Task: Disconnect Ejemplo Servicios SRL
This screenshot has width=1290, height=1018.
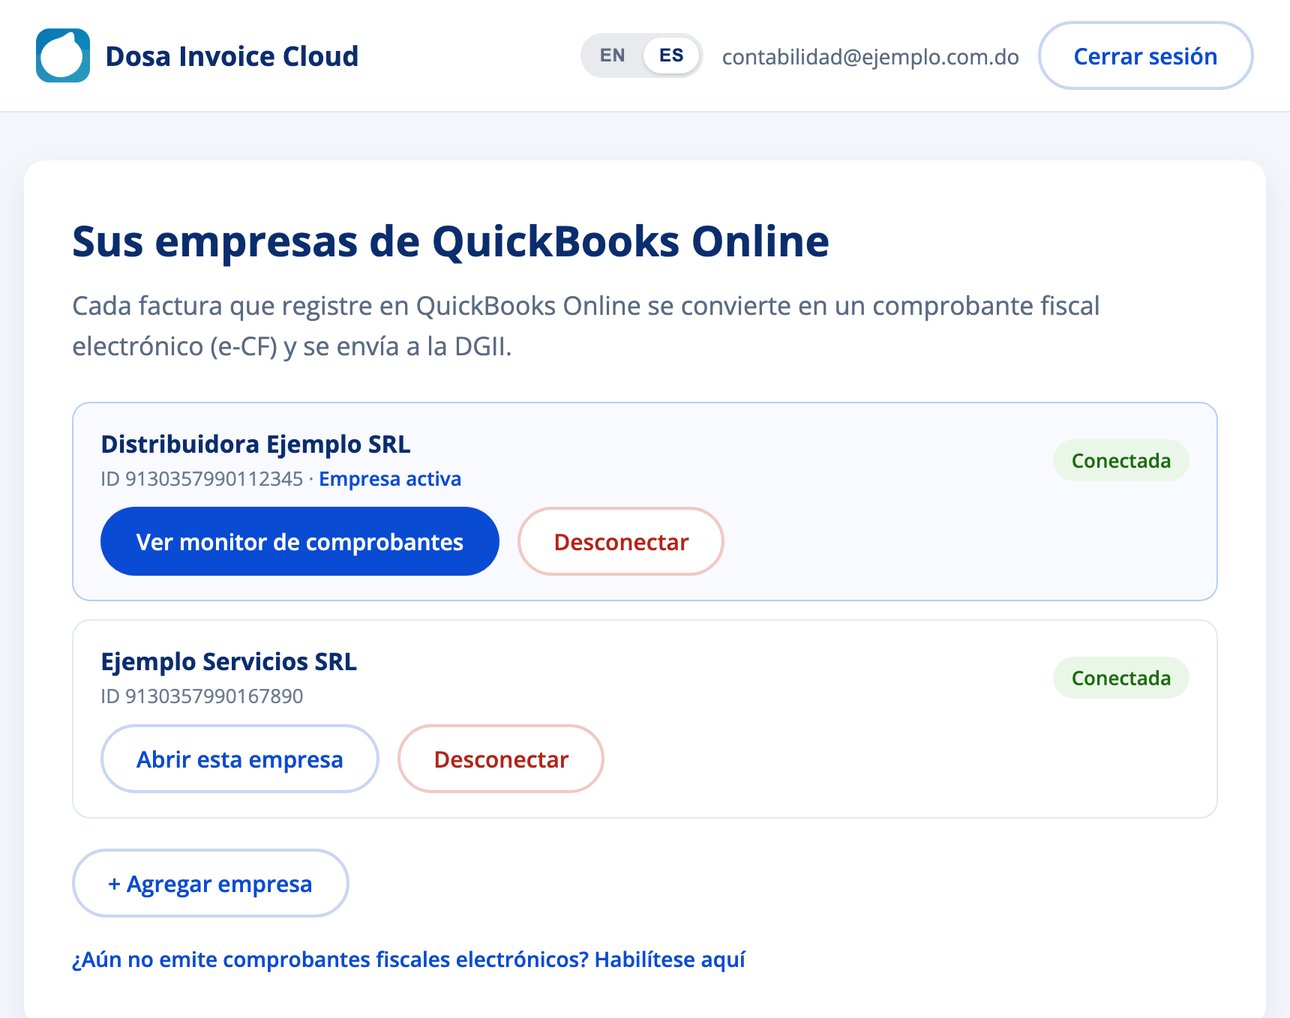Action: click(x=501, y=759)
